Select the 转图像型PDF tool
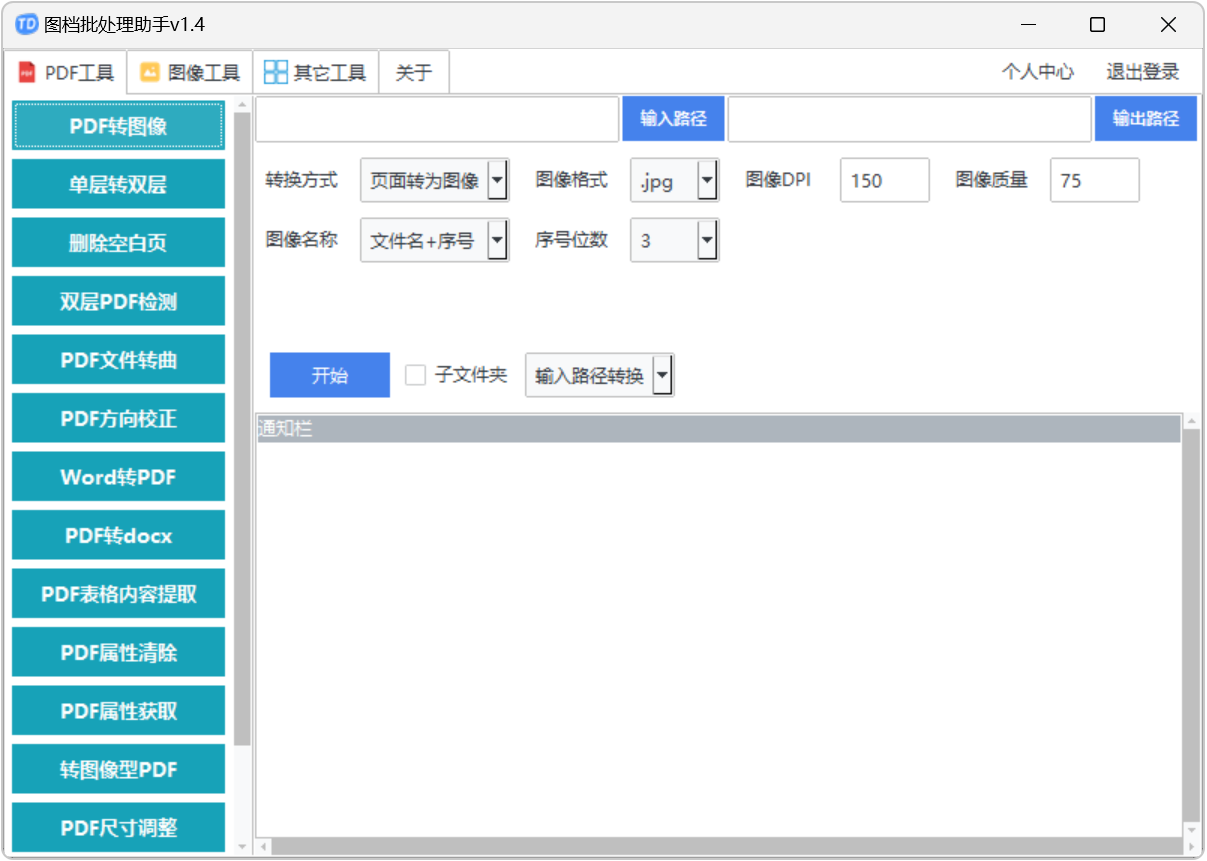Viewport: 1207px width, 861px height. [x=118, y=770]
